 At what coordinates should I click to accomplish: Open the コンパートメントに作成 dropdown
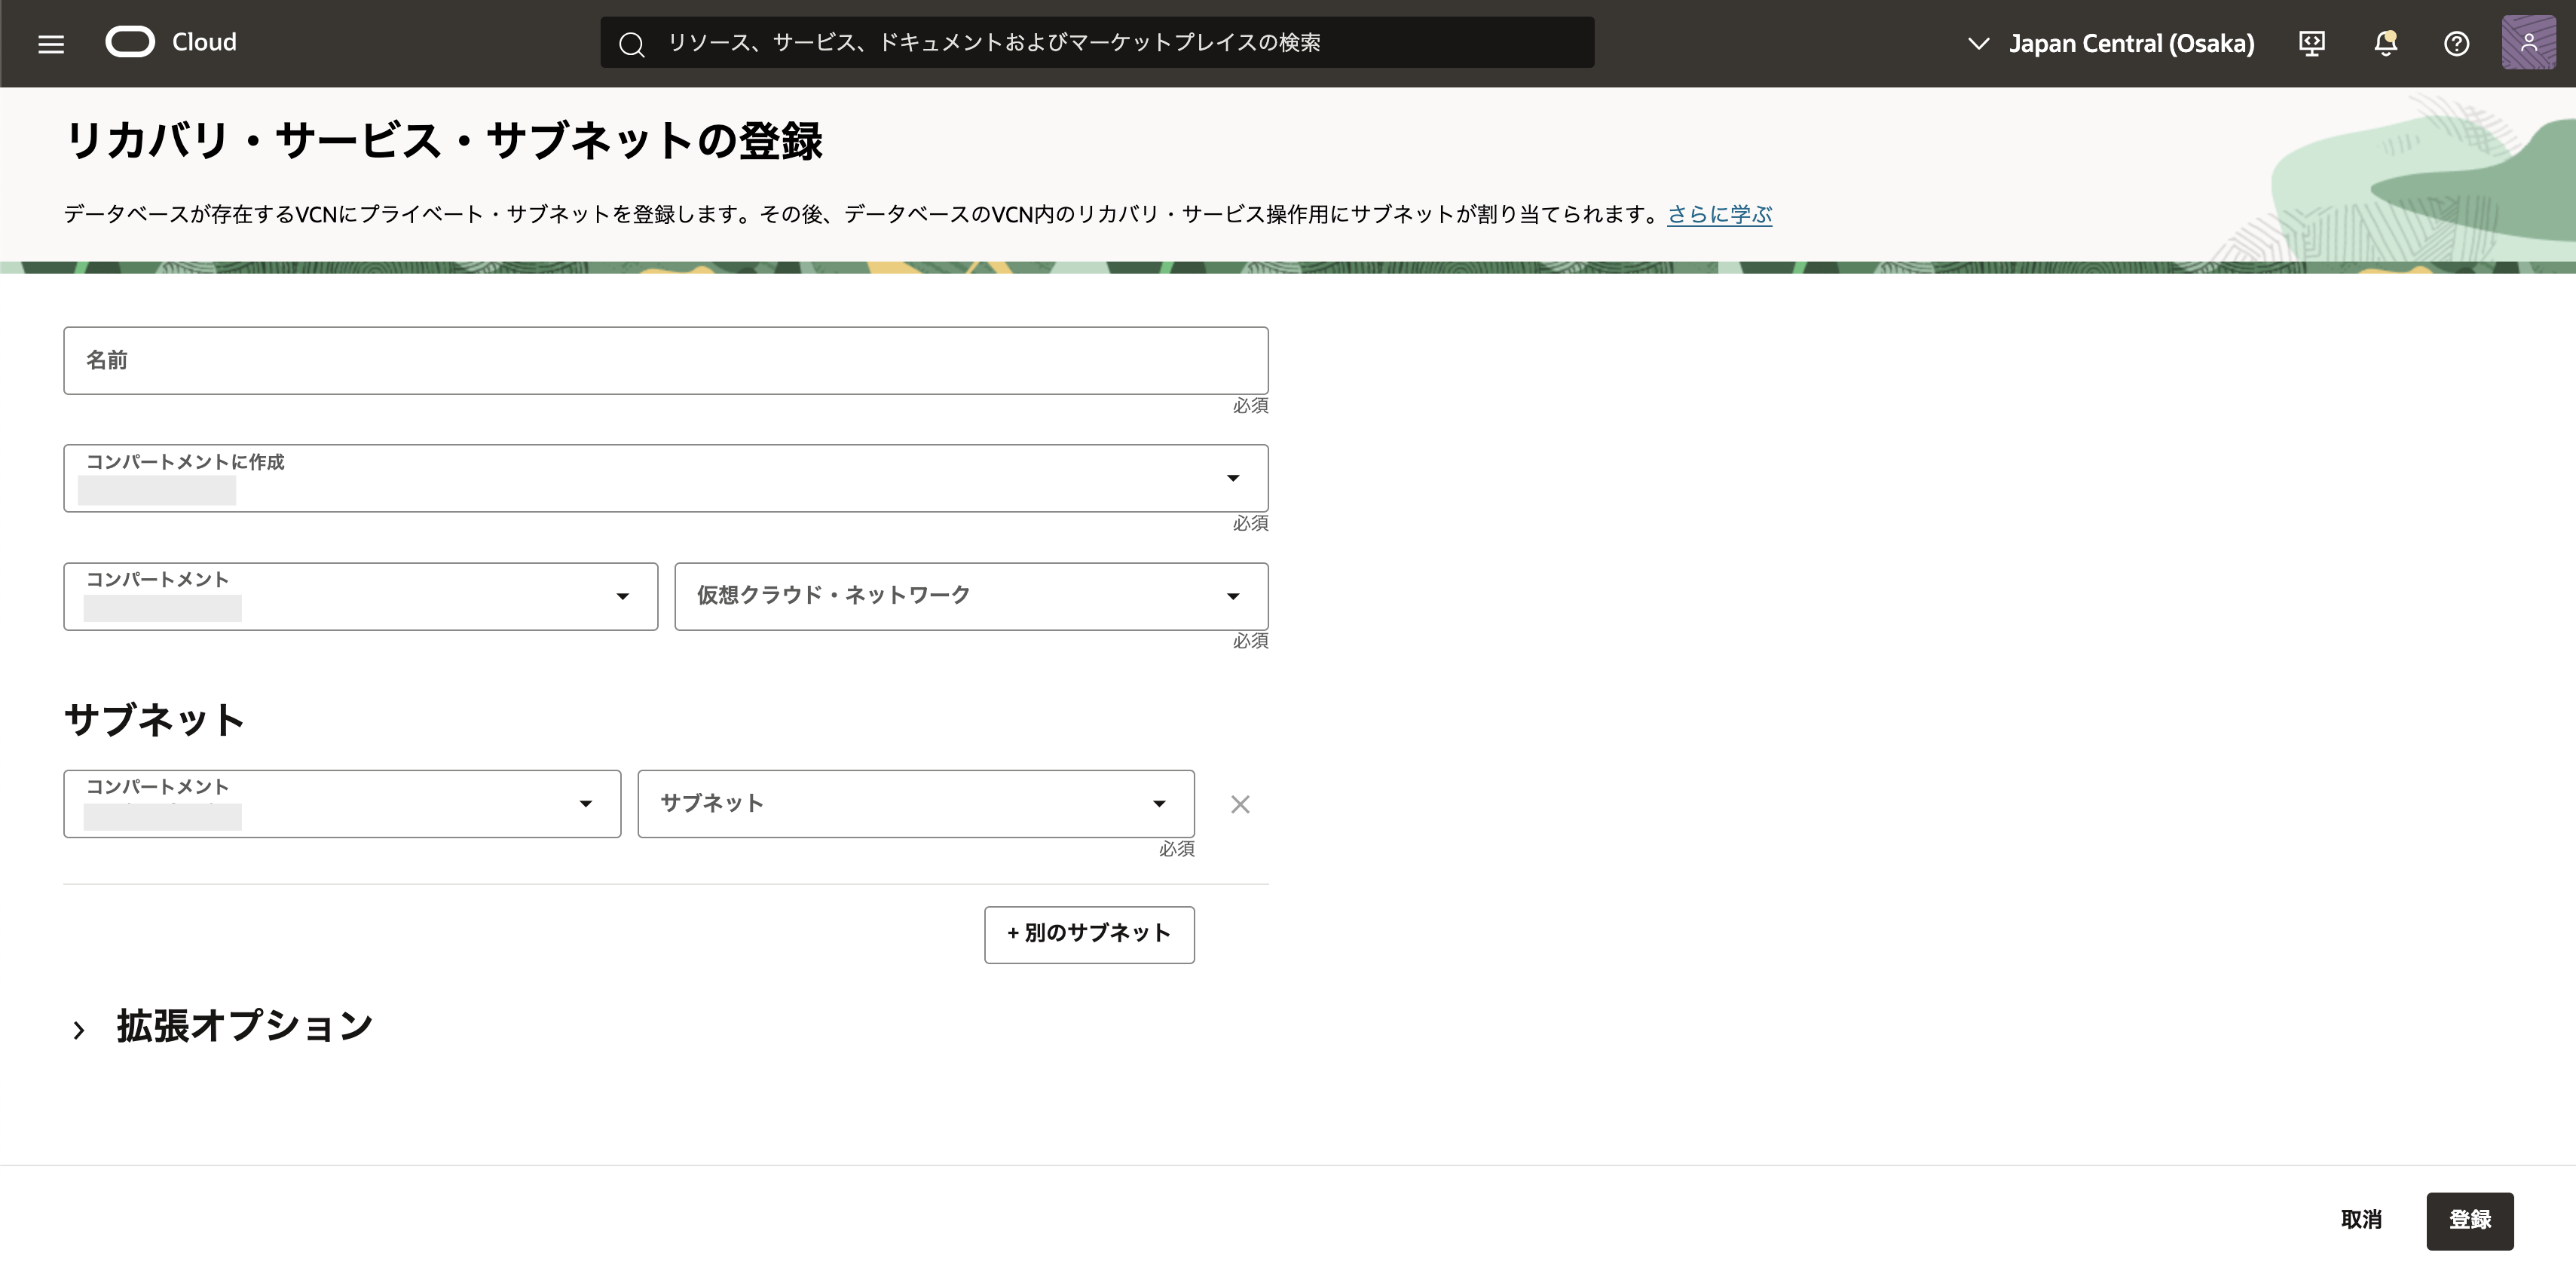pyautogui.click(x=665, y=478)
